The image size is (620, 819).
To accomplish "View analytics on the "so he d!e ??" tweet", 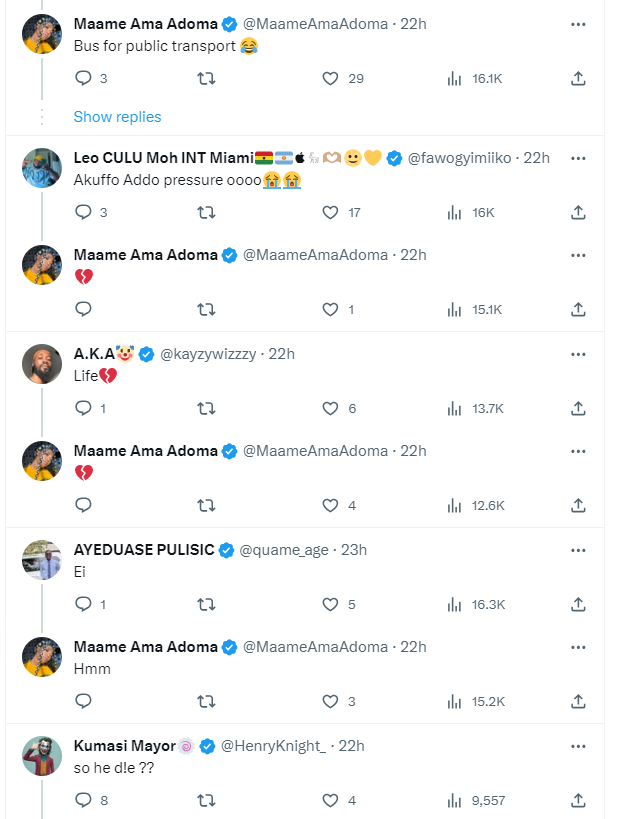I will click(454, 800).
